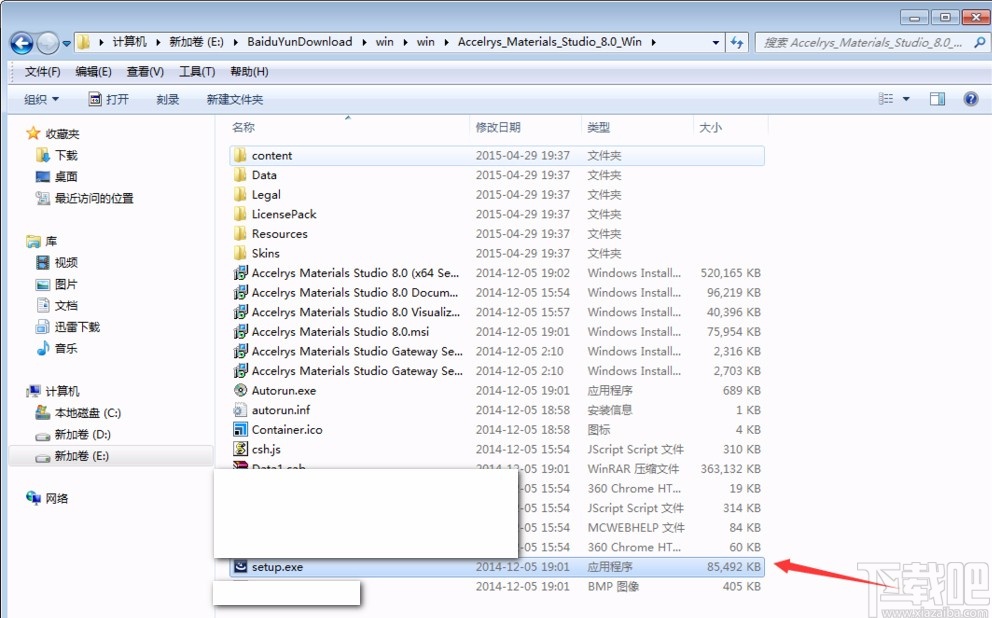Select 最近访问的位置 in sidebar

coord(94,199)
